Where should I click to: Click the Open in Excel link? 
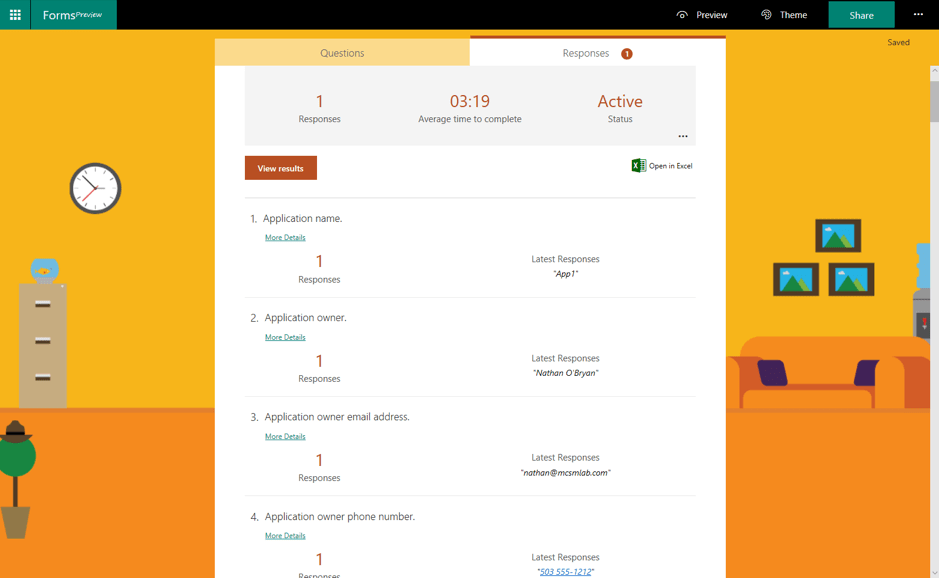[x=669, y=164]
